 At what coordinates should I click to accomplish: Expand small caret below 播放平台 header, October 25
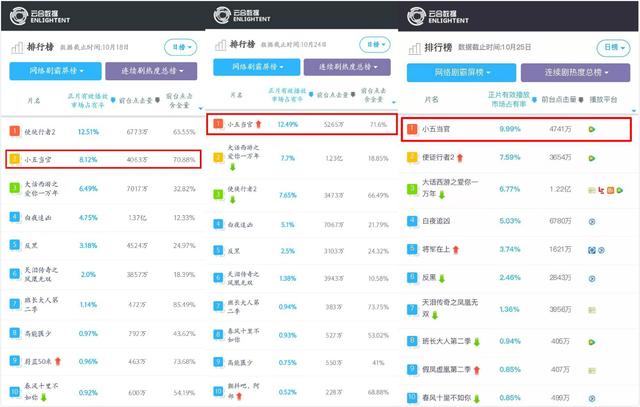[x=633, y=111]
